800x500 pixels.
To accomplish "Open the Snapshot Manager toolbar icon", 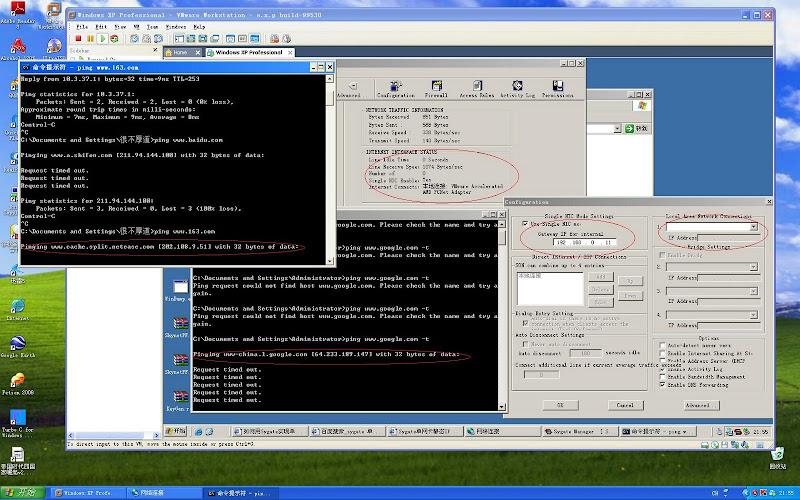I will pos(159,39).
